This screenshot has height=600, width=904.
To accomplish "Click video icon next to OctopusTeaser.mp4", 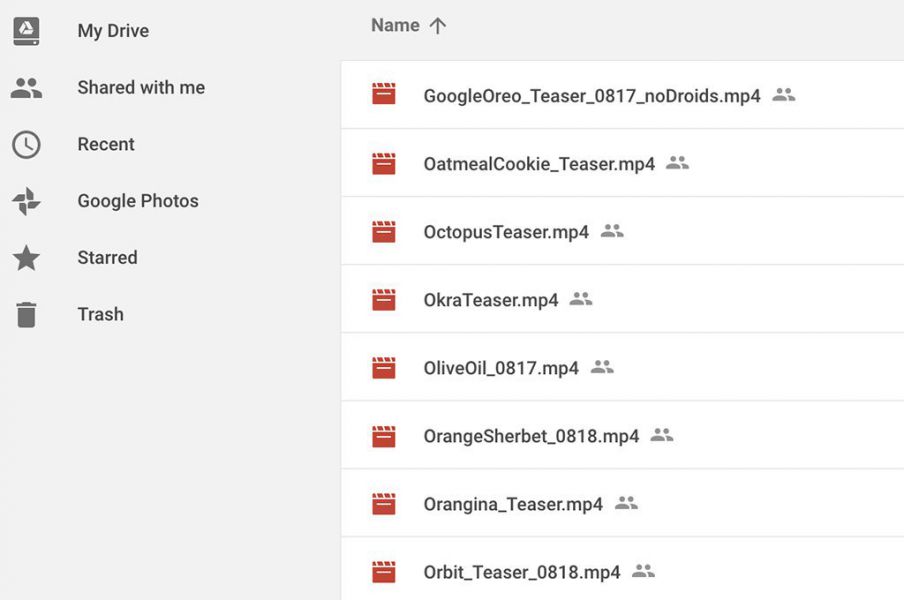I will [383, 231].
